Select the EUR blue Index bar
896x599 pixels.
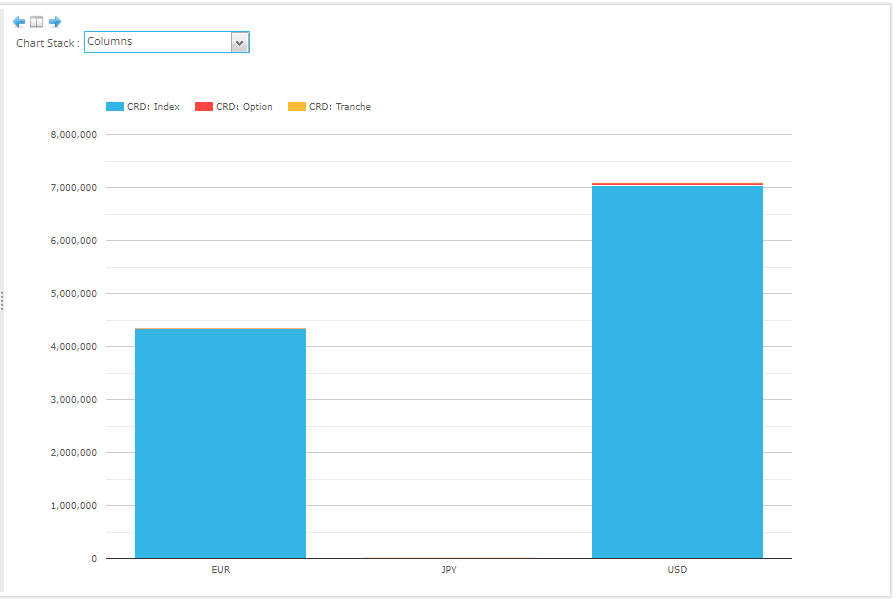coord(221,444)
